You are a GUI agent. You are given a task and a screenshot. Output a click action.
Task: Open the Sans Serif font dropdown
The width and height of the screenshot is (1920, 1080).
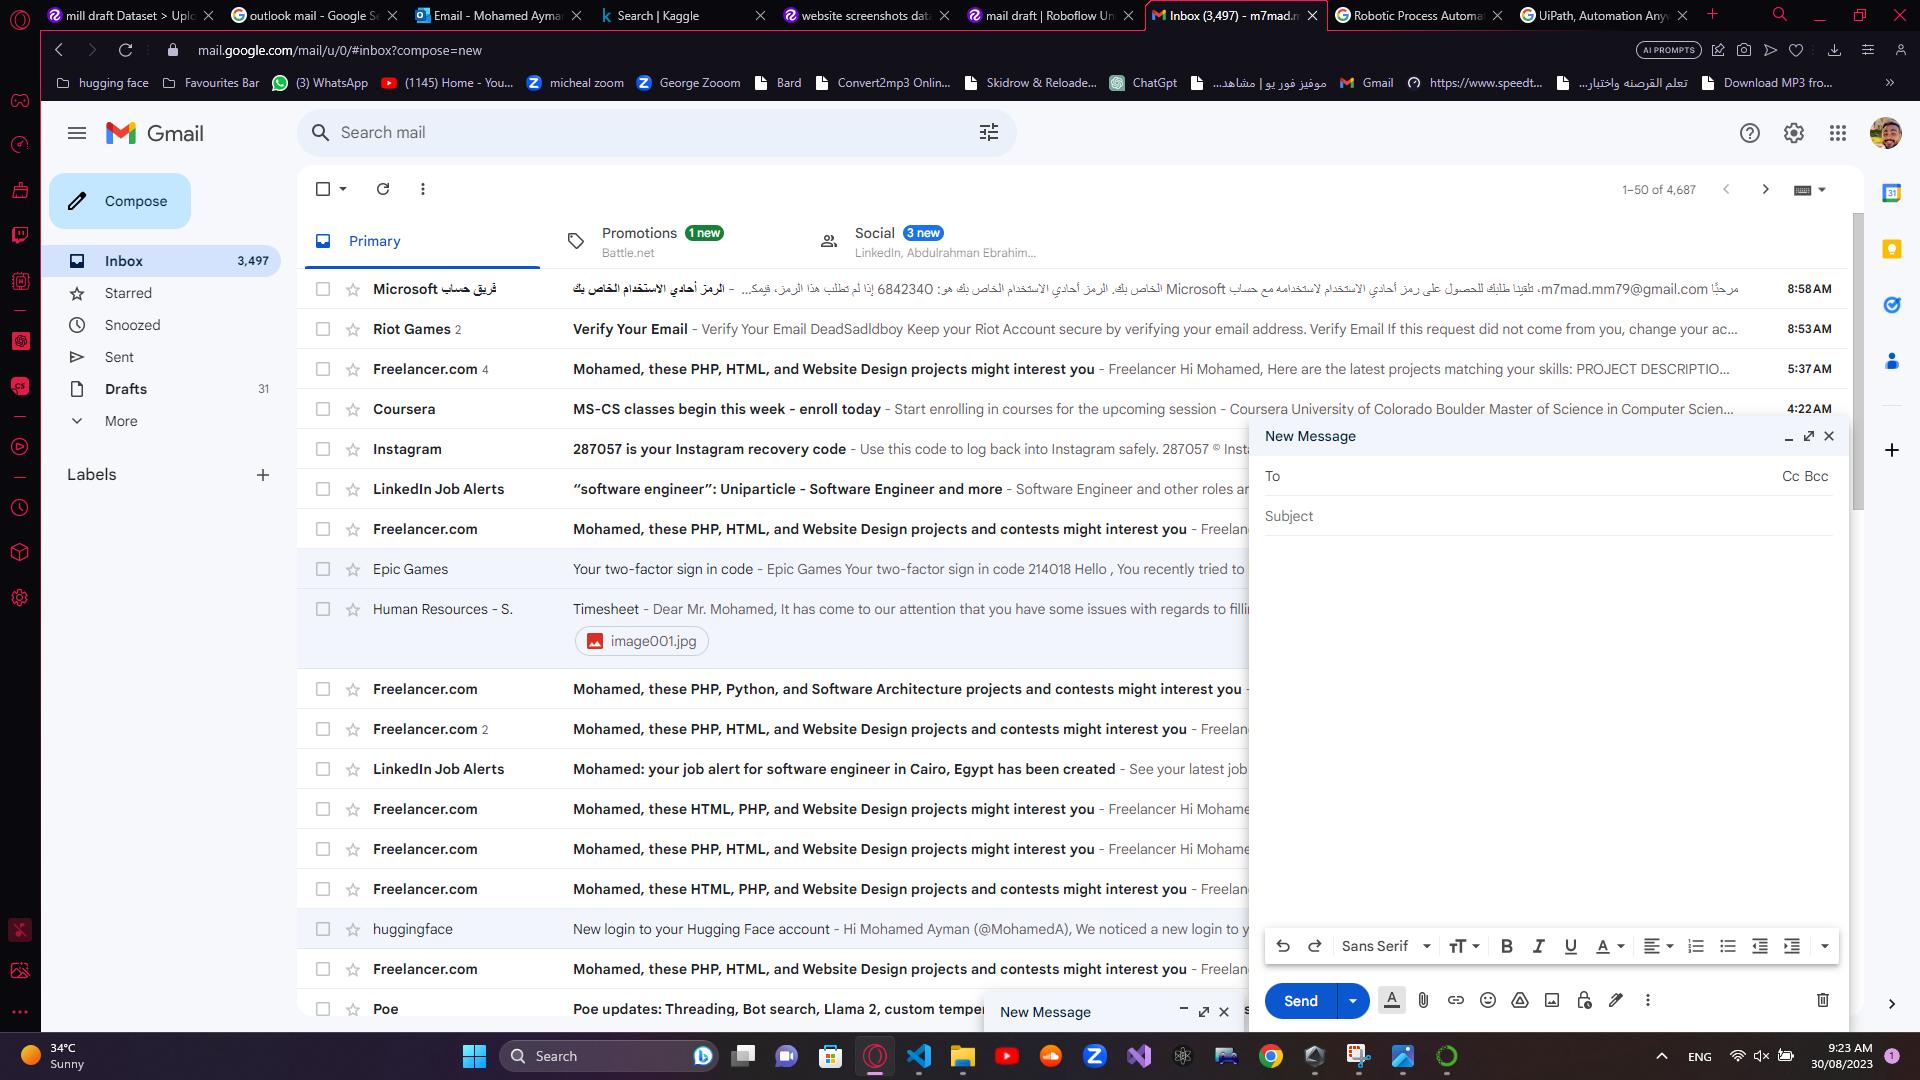click(x=1386, y=946)
